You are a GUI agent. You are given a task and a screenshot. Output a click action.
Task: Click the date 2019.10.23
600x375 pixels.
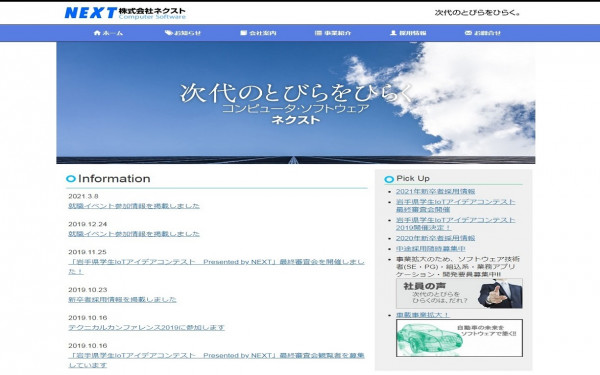[88, 290]
